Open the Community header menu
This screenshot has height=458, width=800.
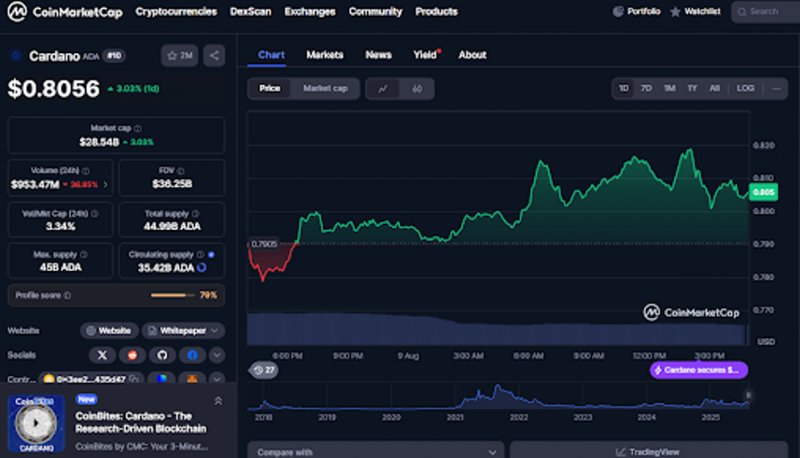click(376, 12)
